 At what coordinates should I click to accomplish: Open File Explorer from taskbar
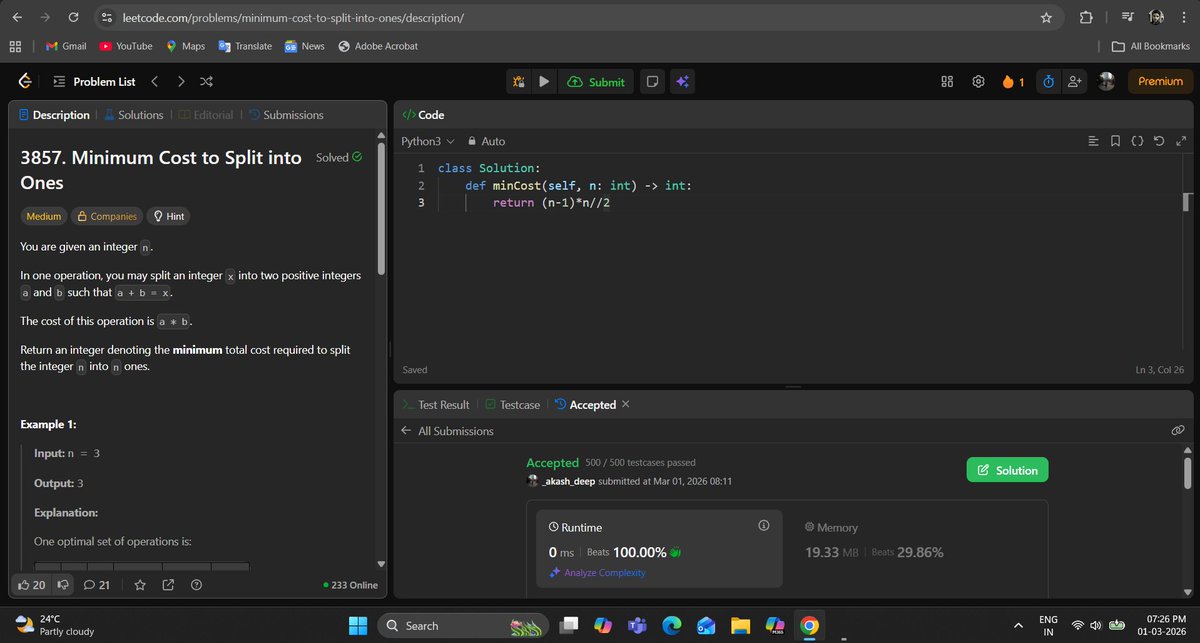coord(740,625)
